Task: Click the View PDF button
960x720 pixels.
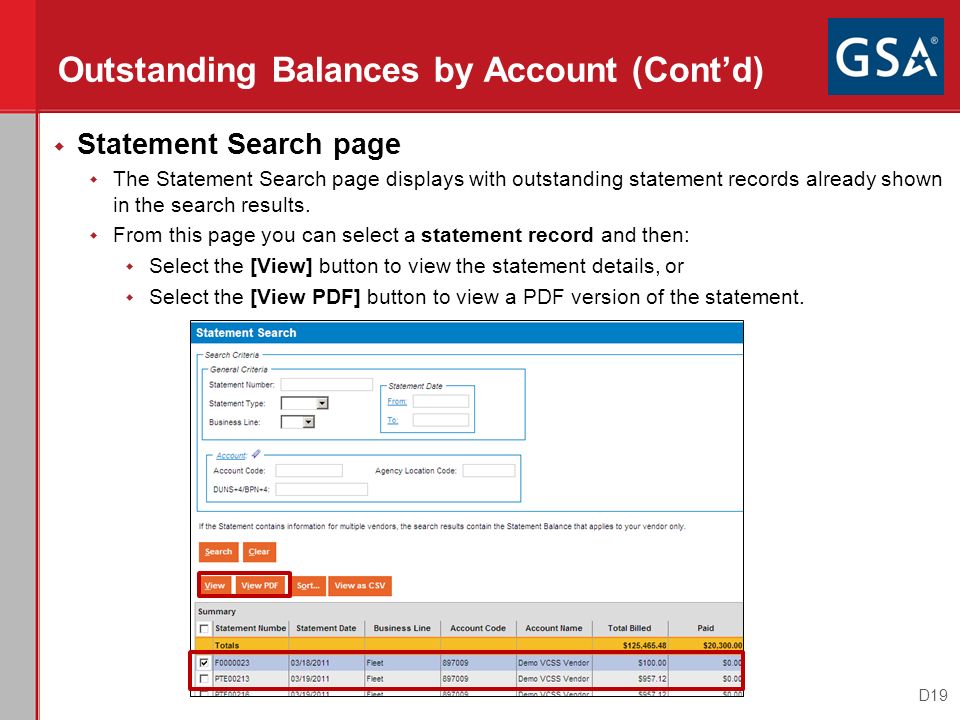Action: [x=260, y=585]
